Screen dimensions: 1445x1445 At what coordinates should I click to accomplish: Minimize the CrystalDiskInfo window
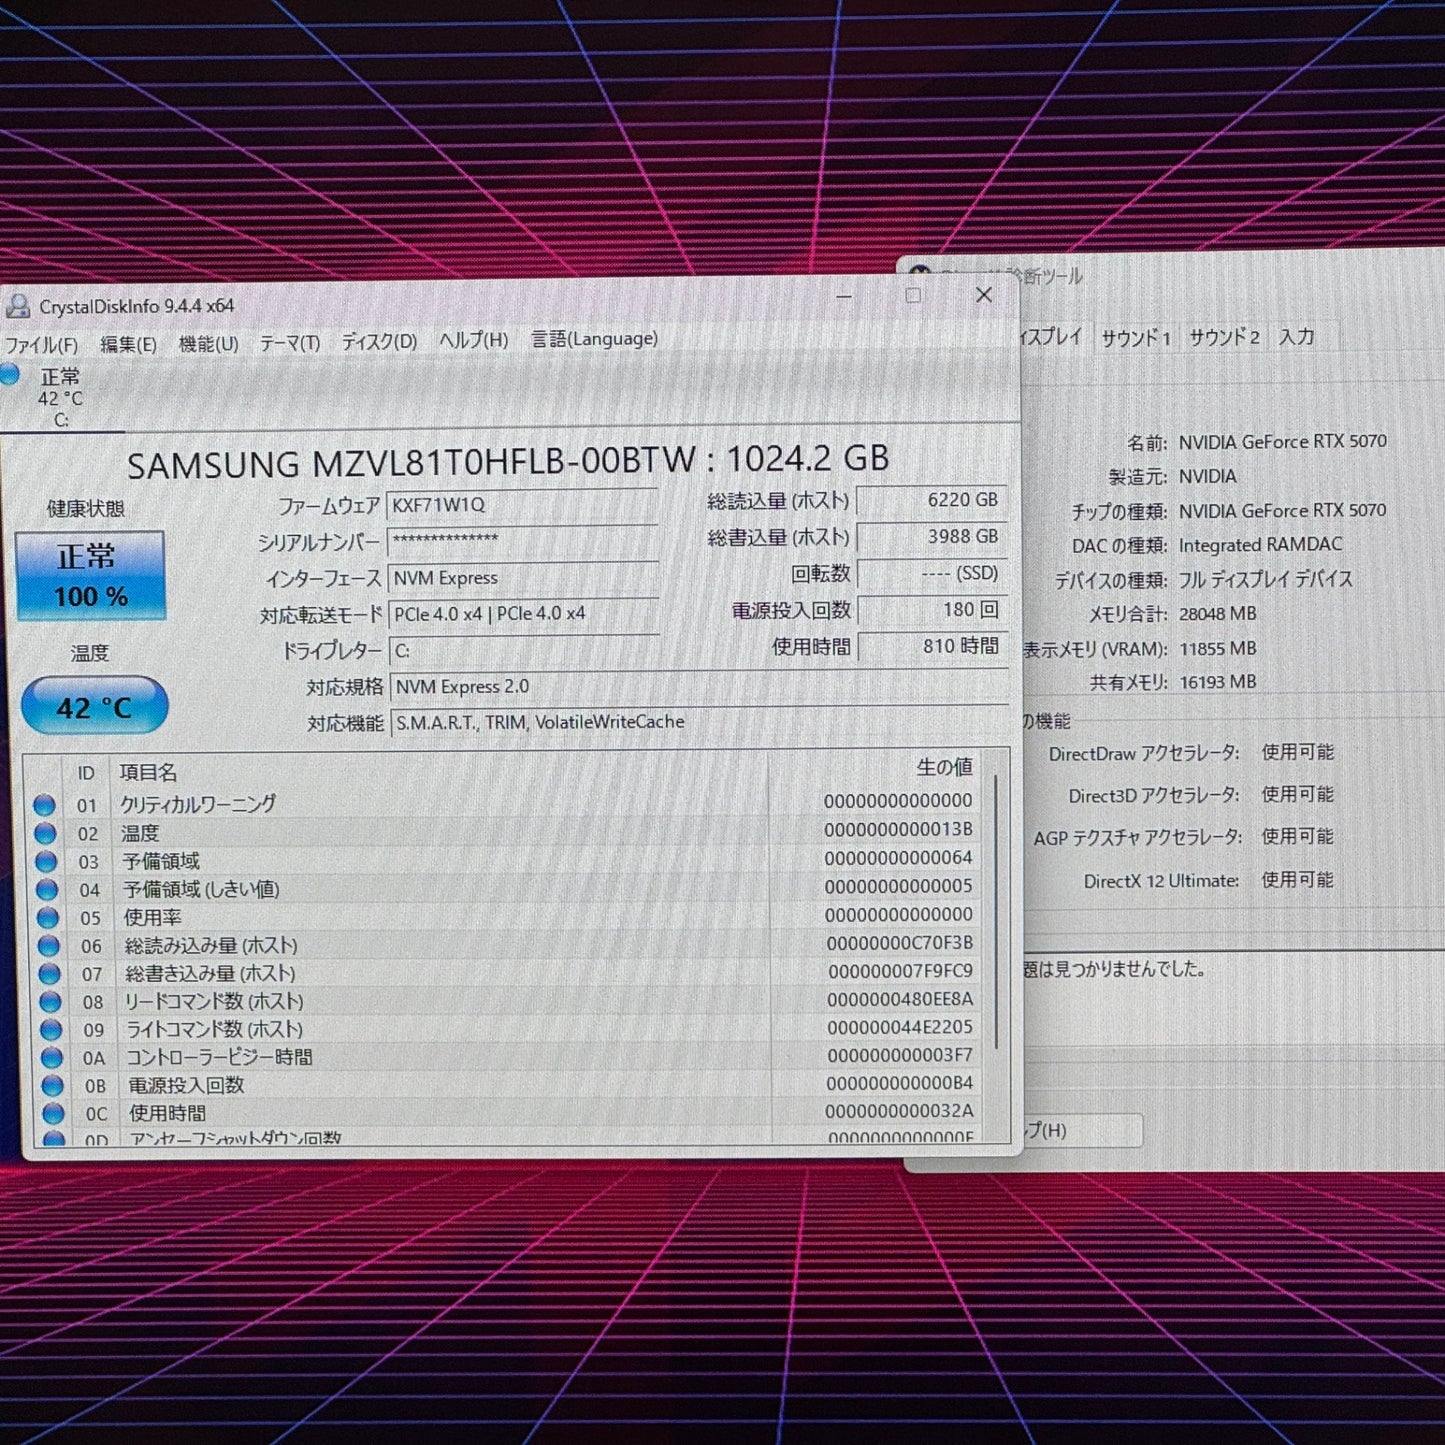[x=844, y=296]
